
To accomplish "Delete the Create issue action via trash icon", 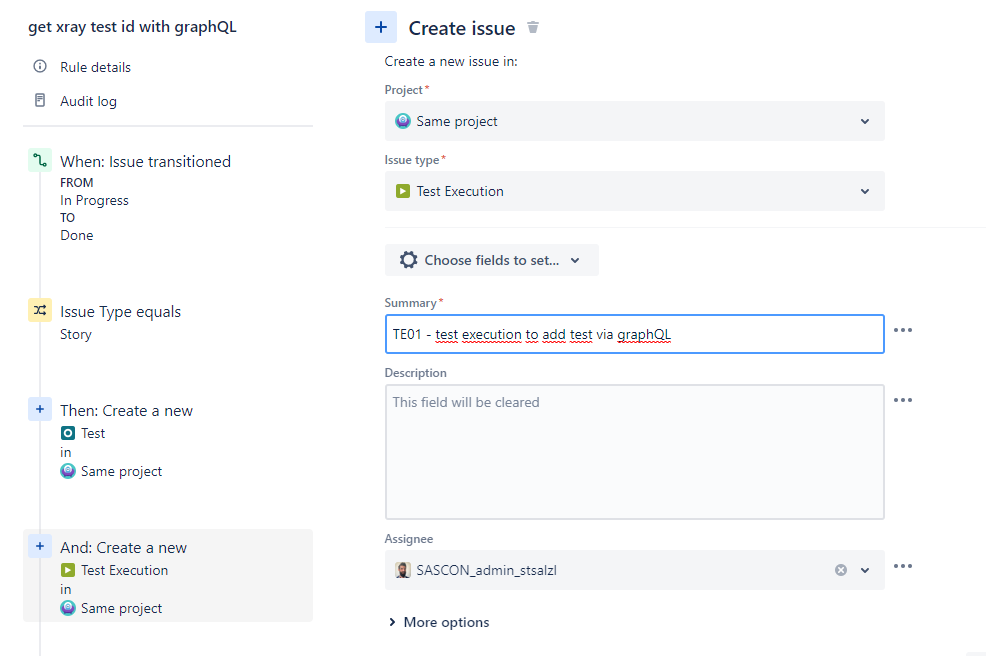I will pyautogui.click(x=533, y=28).
